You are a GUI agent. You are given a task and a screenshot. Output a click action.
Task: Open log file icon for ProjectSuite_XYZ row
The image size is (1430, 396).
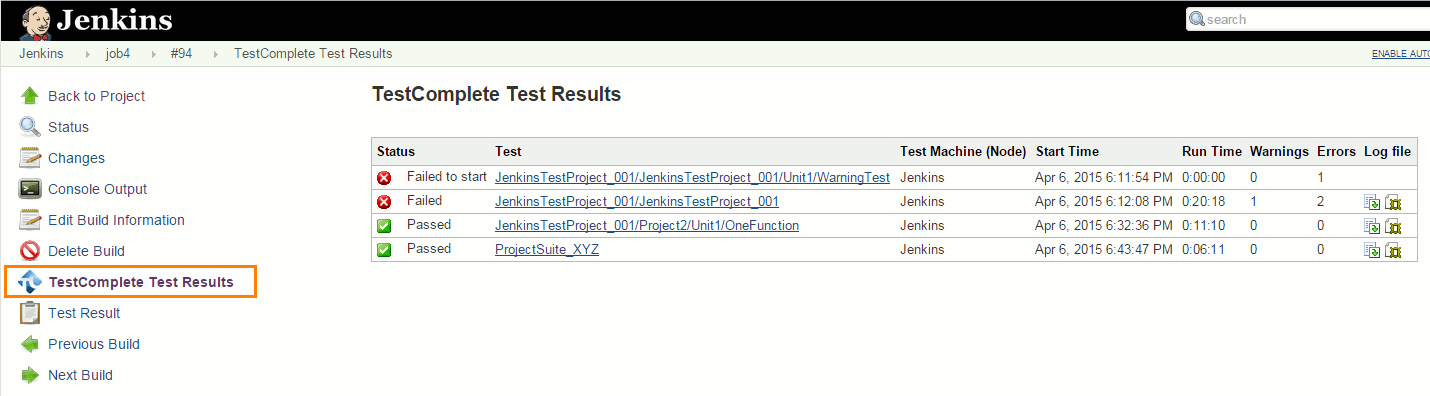tap(1373, 250)
